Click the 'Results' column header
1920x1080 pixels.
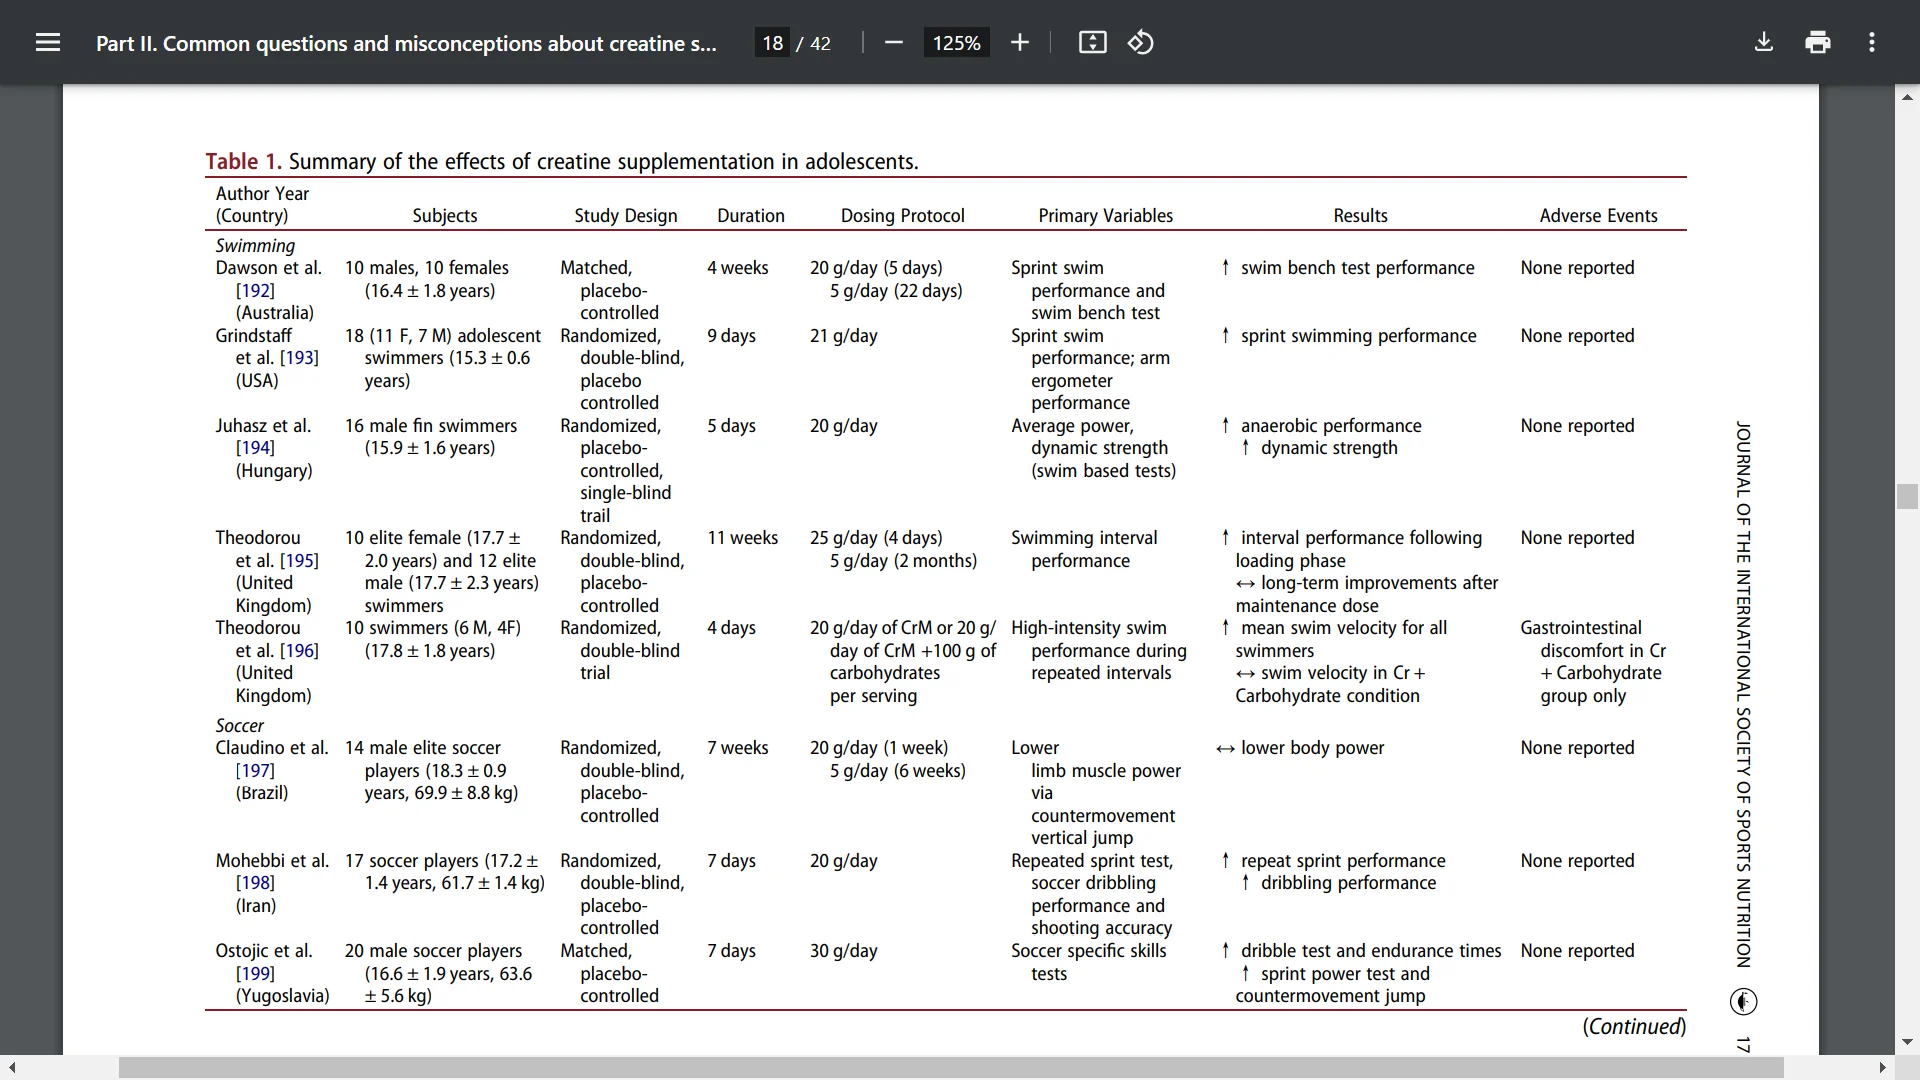1360,216
